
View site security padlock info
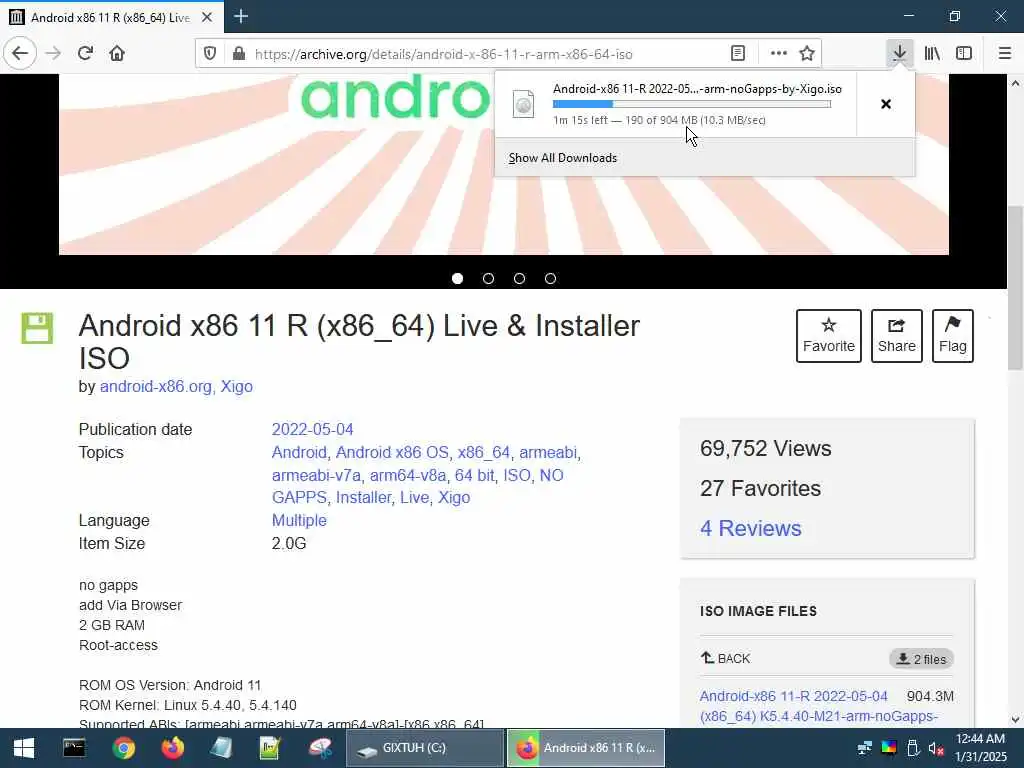(239, 54)
